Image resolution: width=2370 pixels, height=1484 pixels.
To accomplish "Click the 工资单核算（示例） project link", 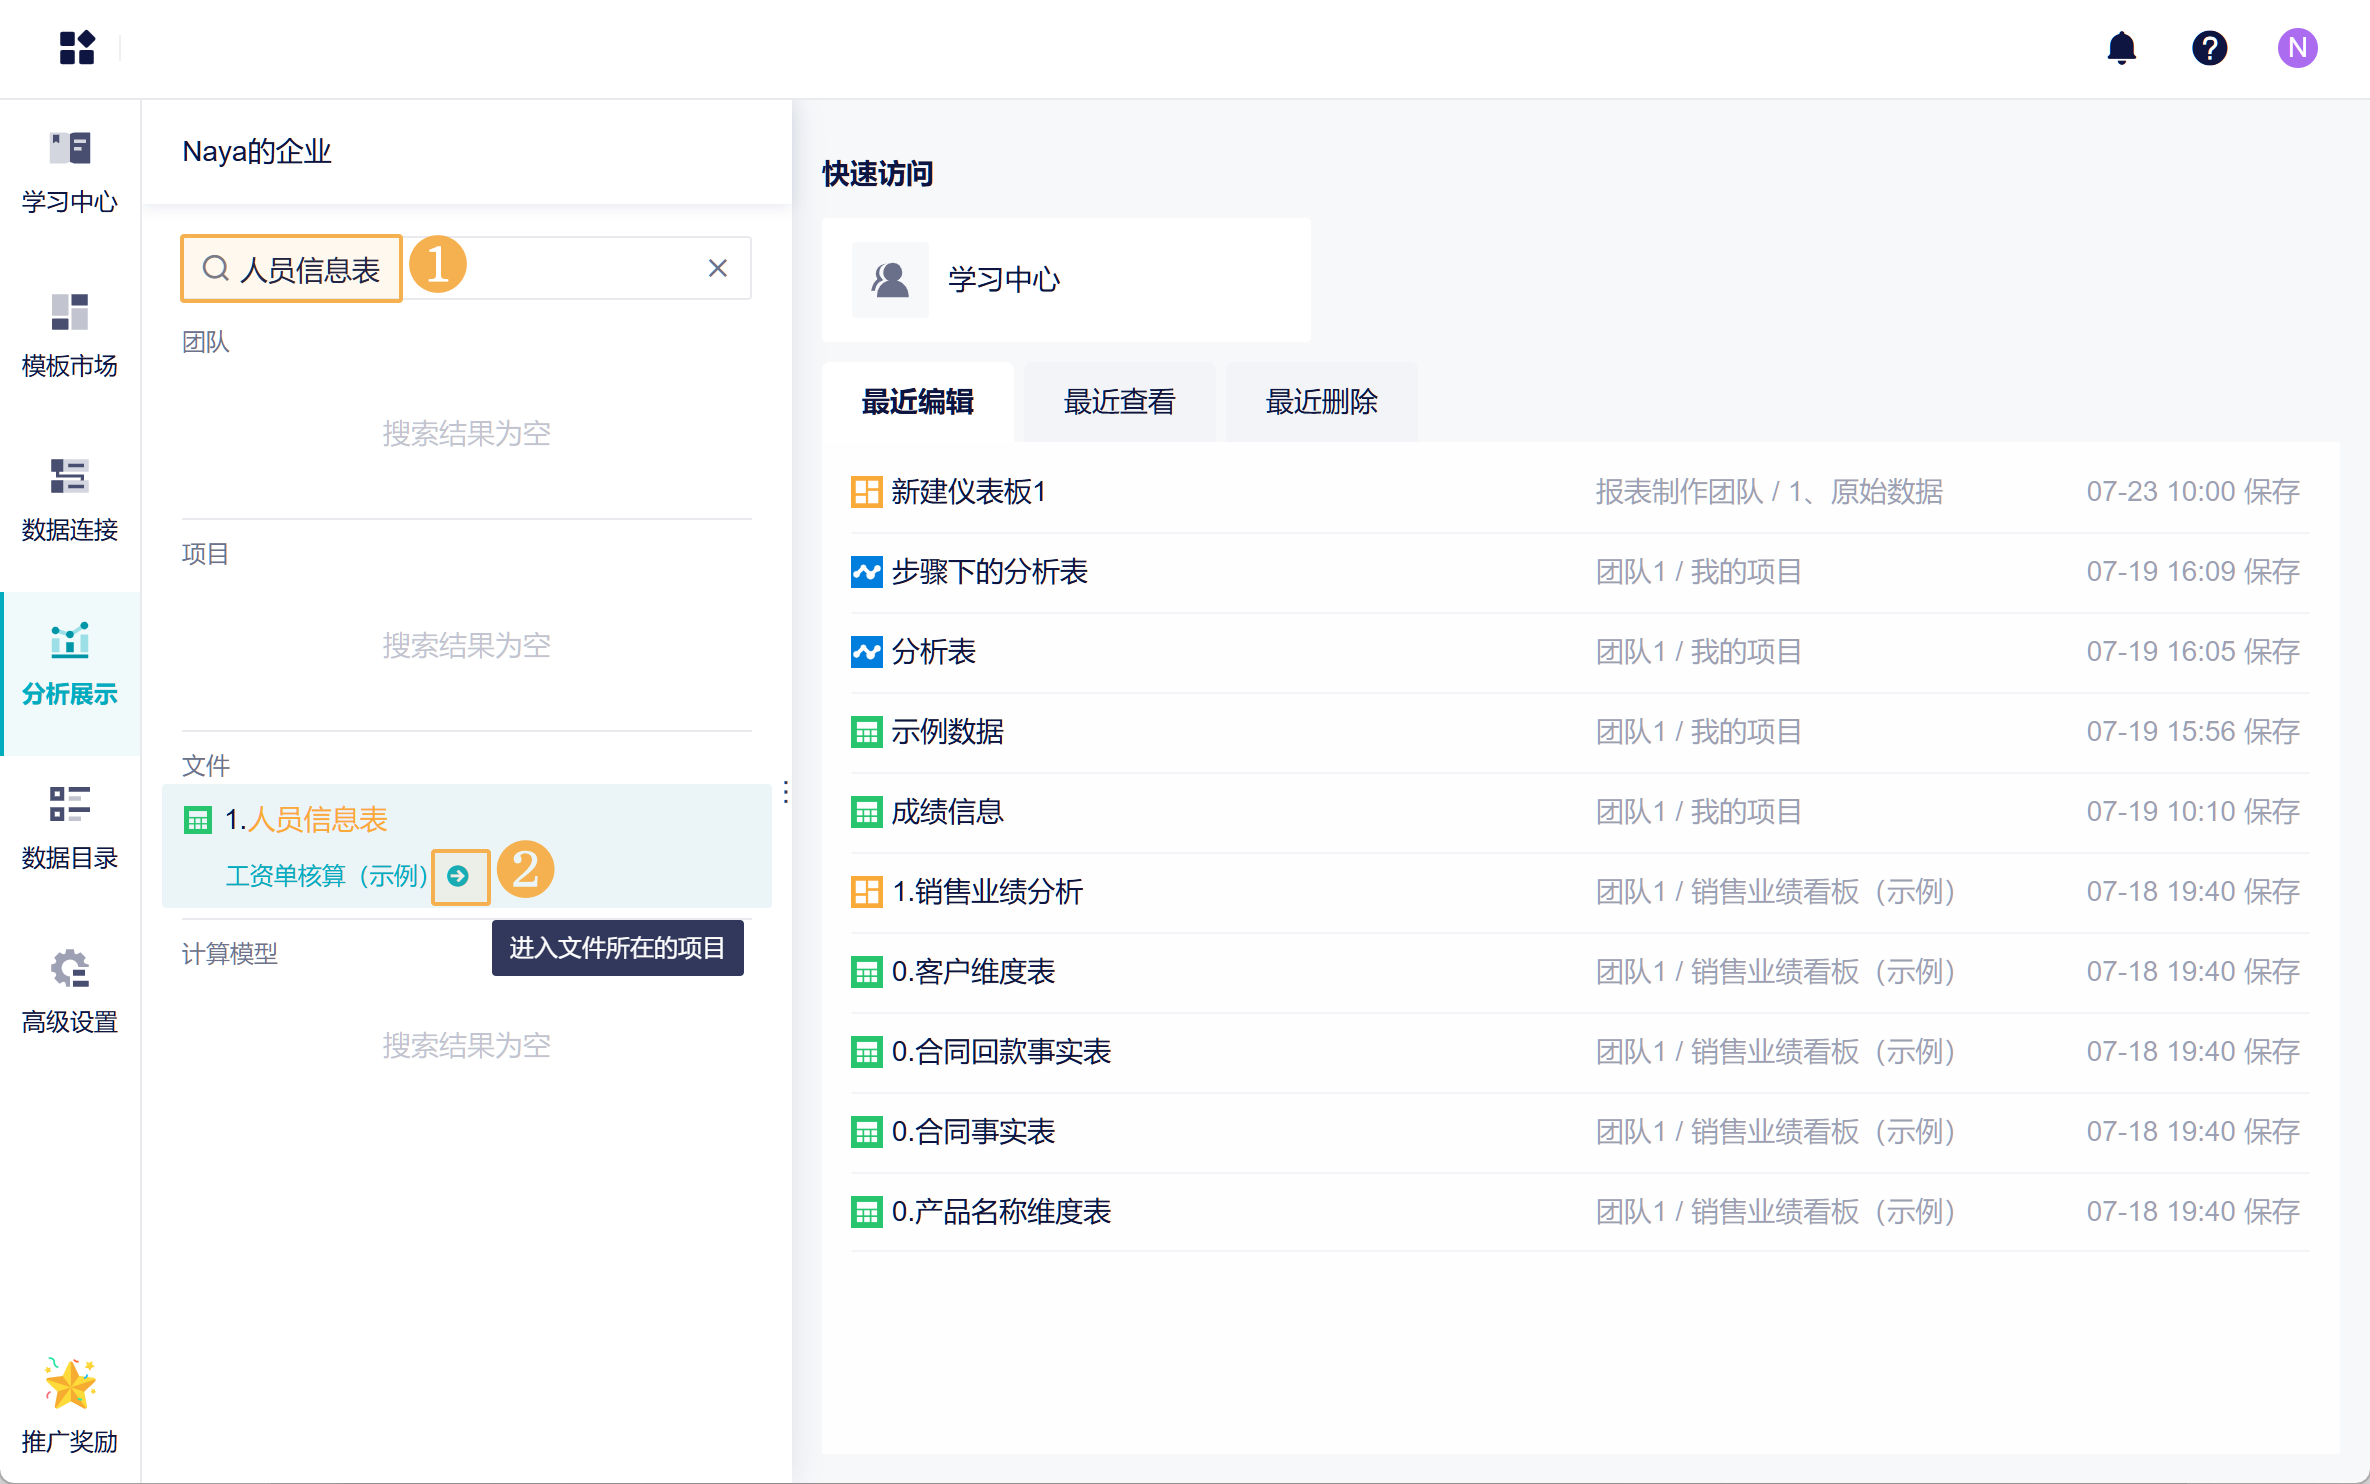I will [326, 876].
